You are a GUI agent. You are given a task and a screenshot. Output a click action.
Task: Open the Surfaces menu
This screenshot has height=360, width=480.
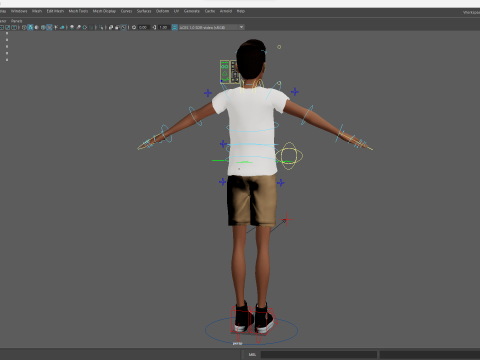[144, 11]
